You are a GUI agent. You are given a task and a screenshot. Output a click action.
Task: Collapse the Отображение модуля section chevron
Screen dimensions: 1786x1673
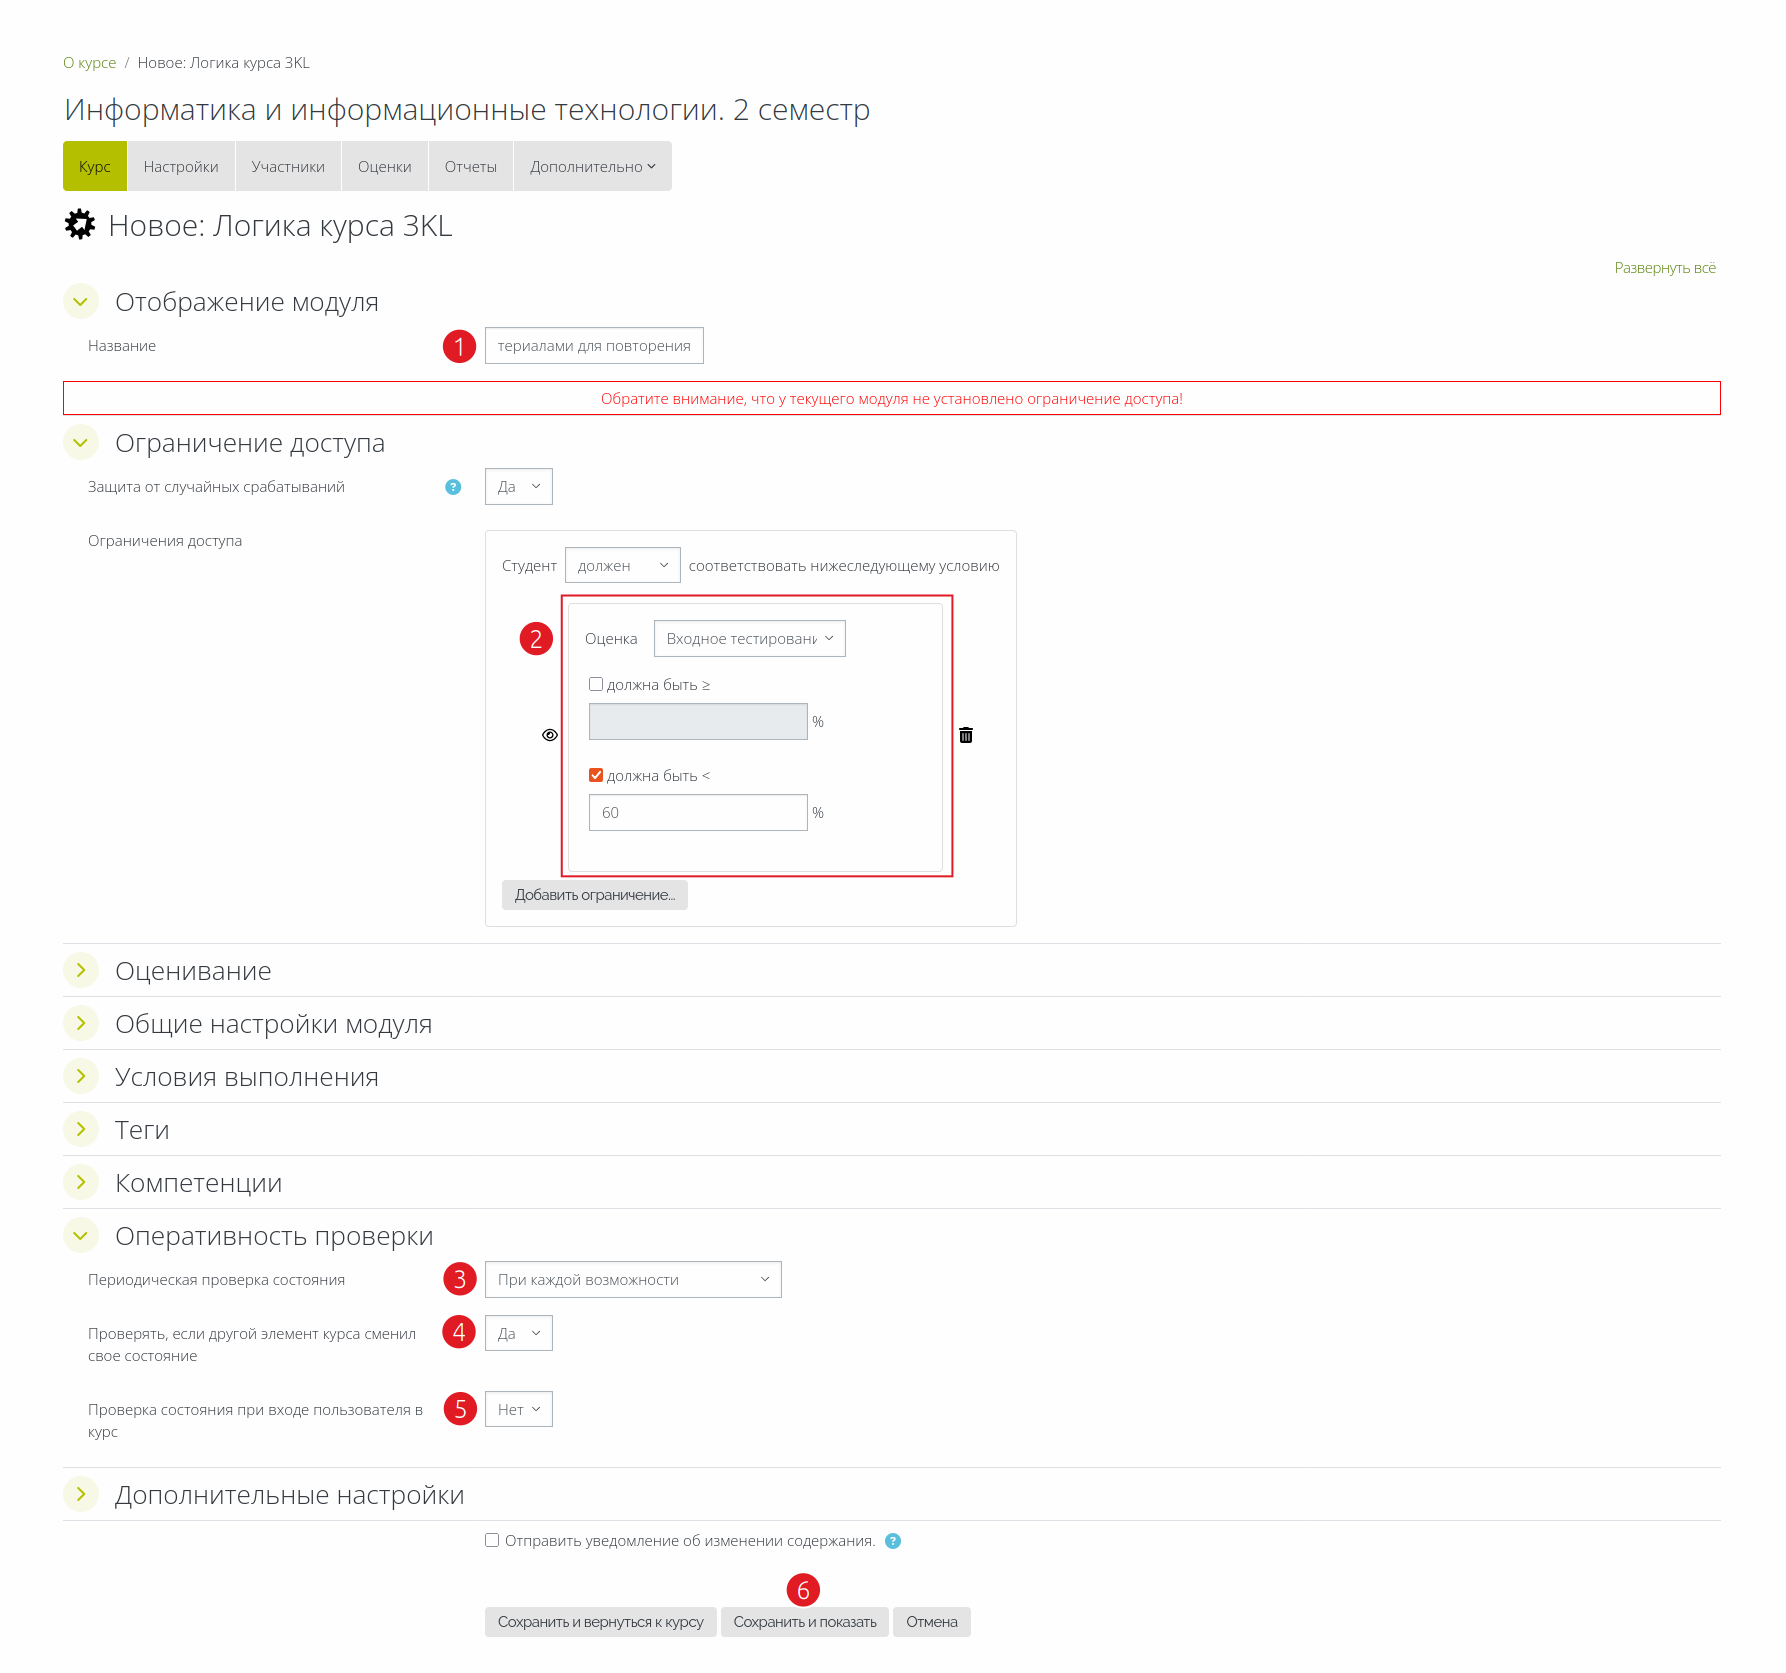tap(81, 302)
